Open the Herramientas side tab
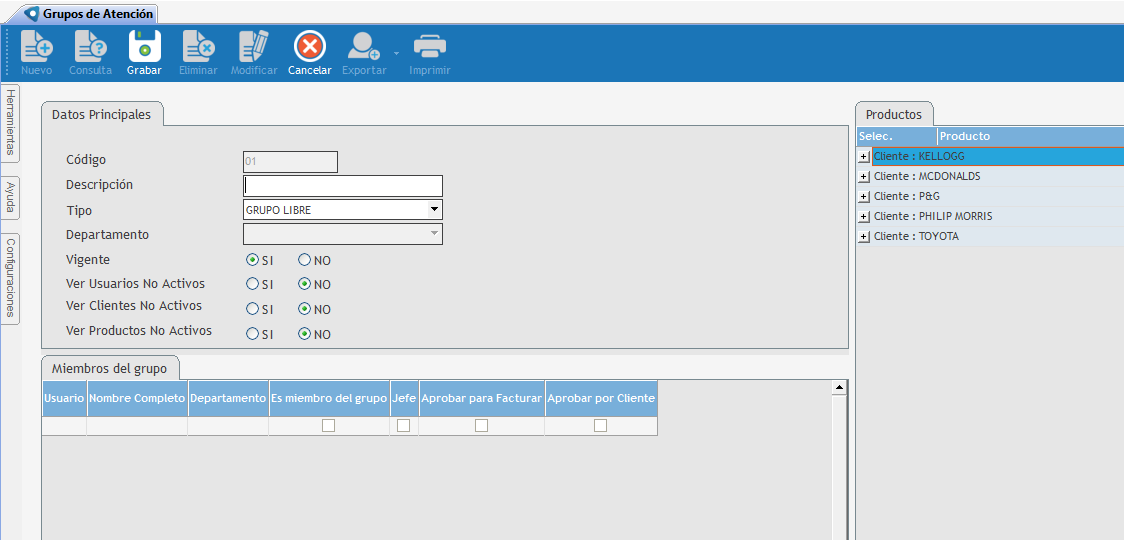The image size is (1124, 540). (10, 123)
